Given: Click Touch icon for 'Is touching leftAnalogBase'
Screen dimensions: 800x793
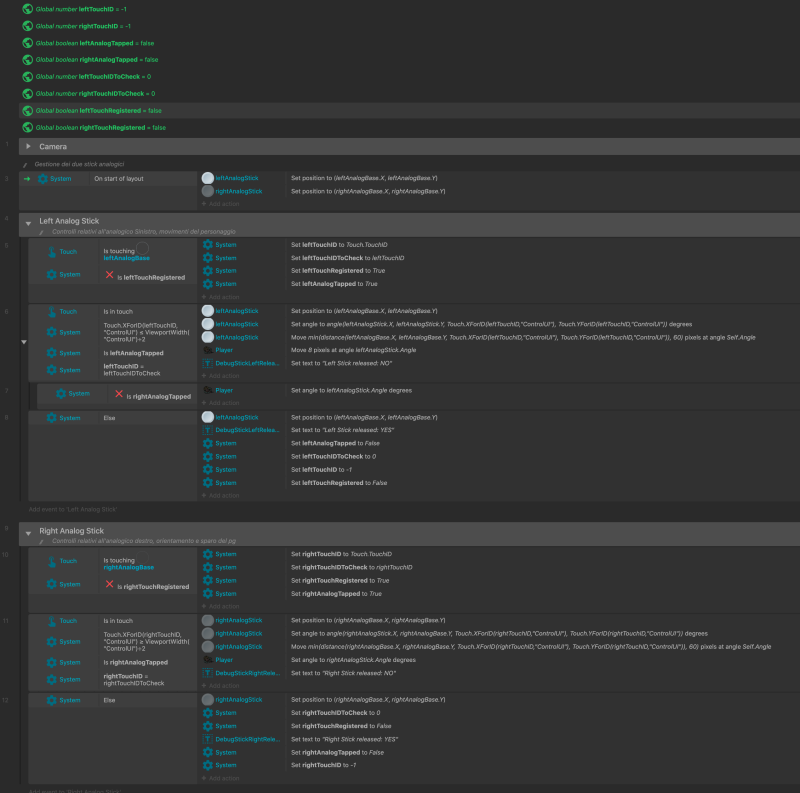Looking at the screenshot, I should tap(52, 252).
